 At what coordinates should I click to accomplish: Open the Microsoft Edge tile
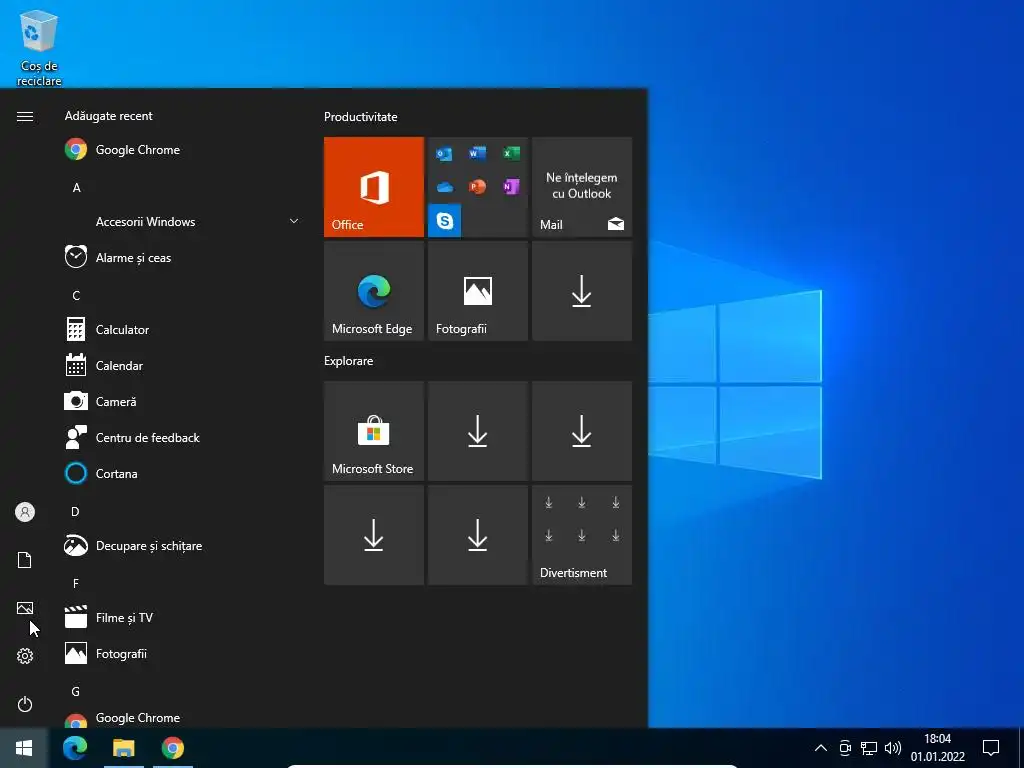pyautogui.click(x=374, y=291)
